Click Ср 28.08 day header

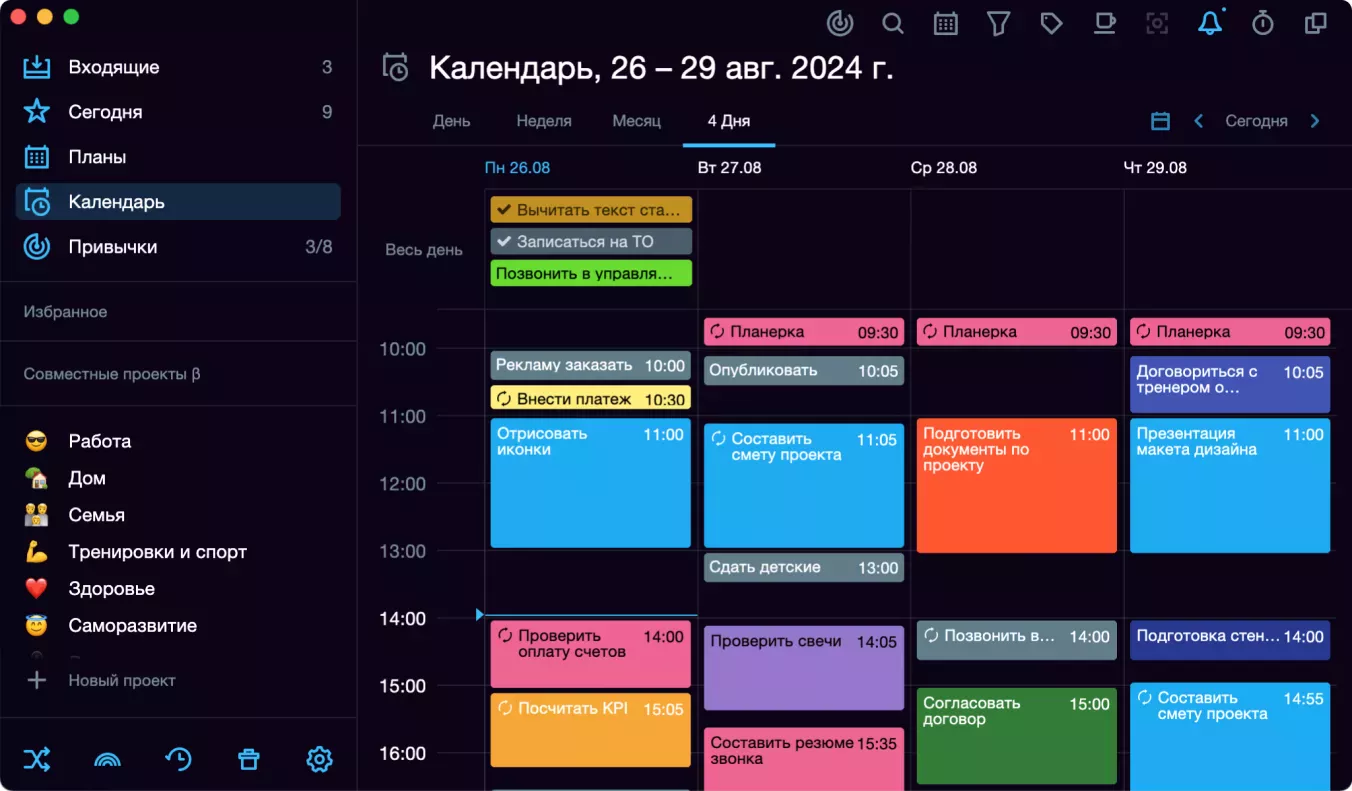[944, 167]
